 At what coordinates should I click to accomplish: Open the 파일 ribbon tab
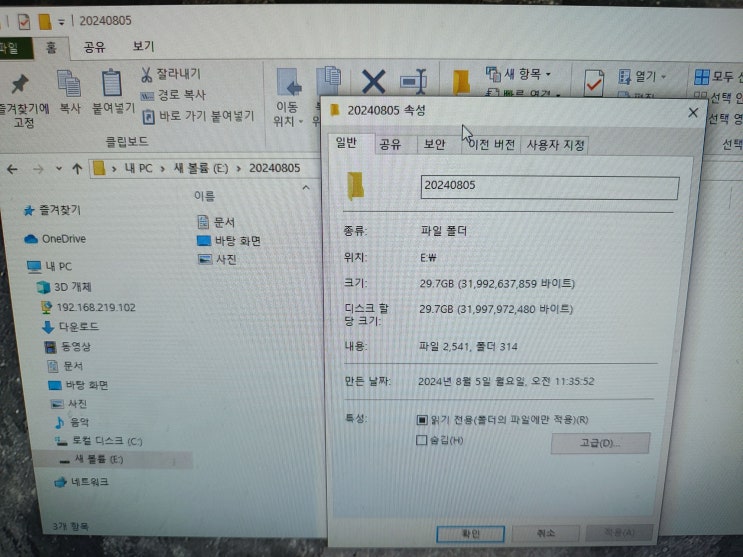(x=14, y=48)
